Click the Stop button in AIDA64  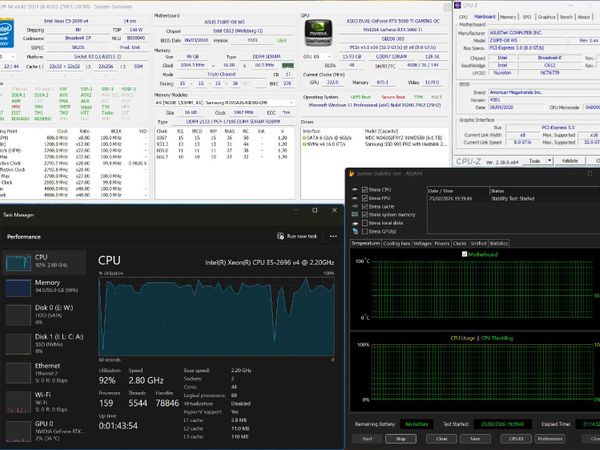(x=401, y=439)
